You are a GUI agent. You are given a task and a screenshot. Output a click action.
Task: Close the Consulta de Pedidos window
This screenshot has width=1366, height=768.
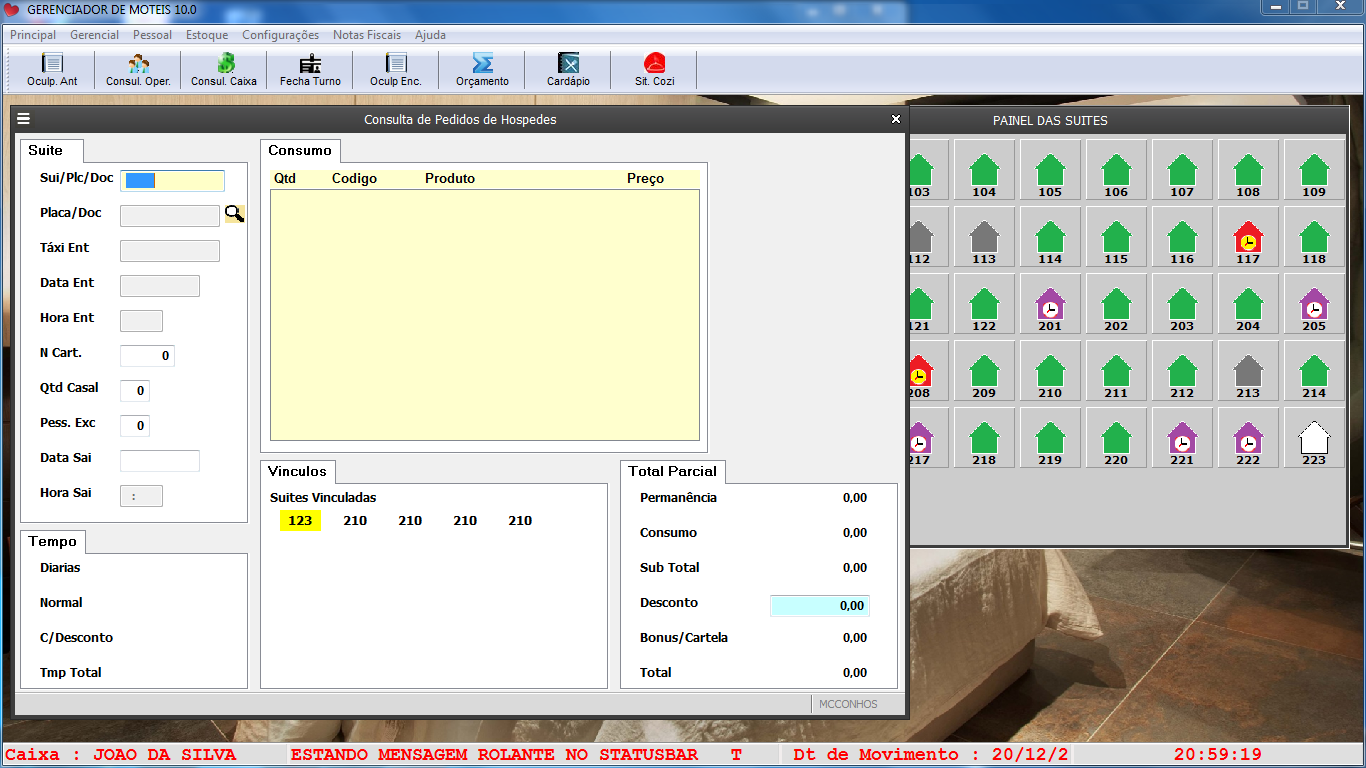(x=896, y=119)
